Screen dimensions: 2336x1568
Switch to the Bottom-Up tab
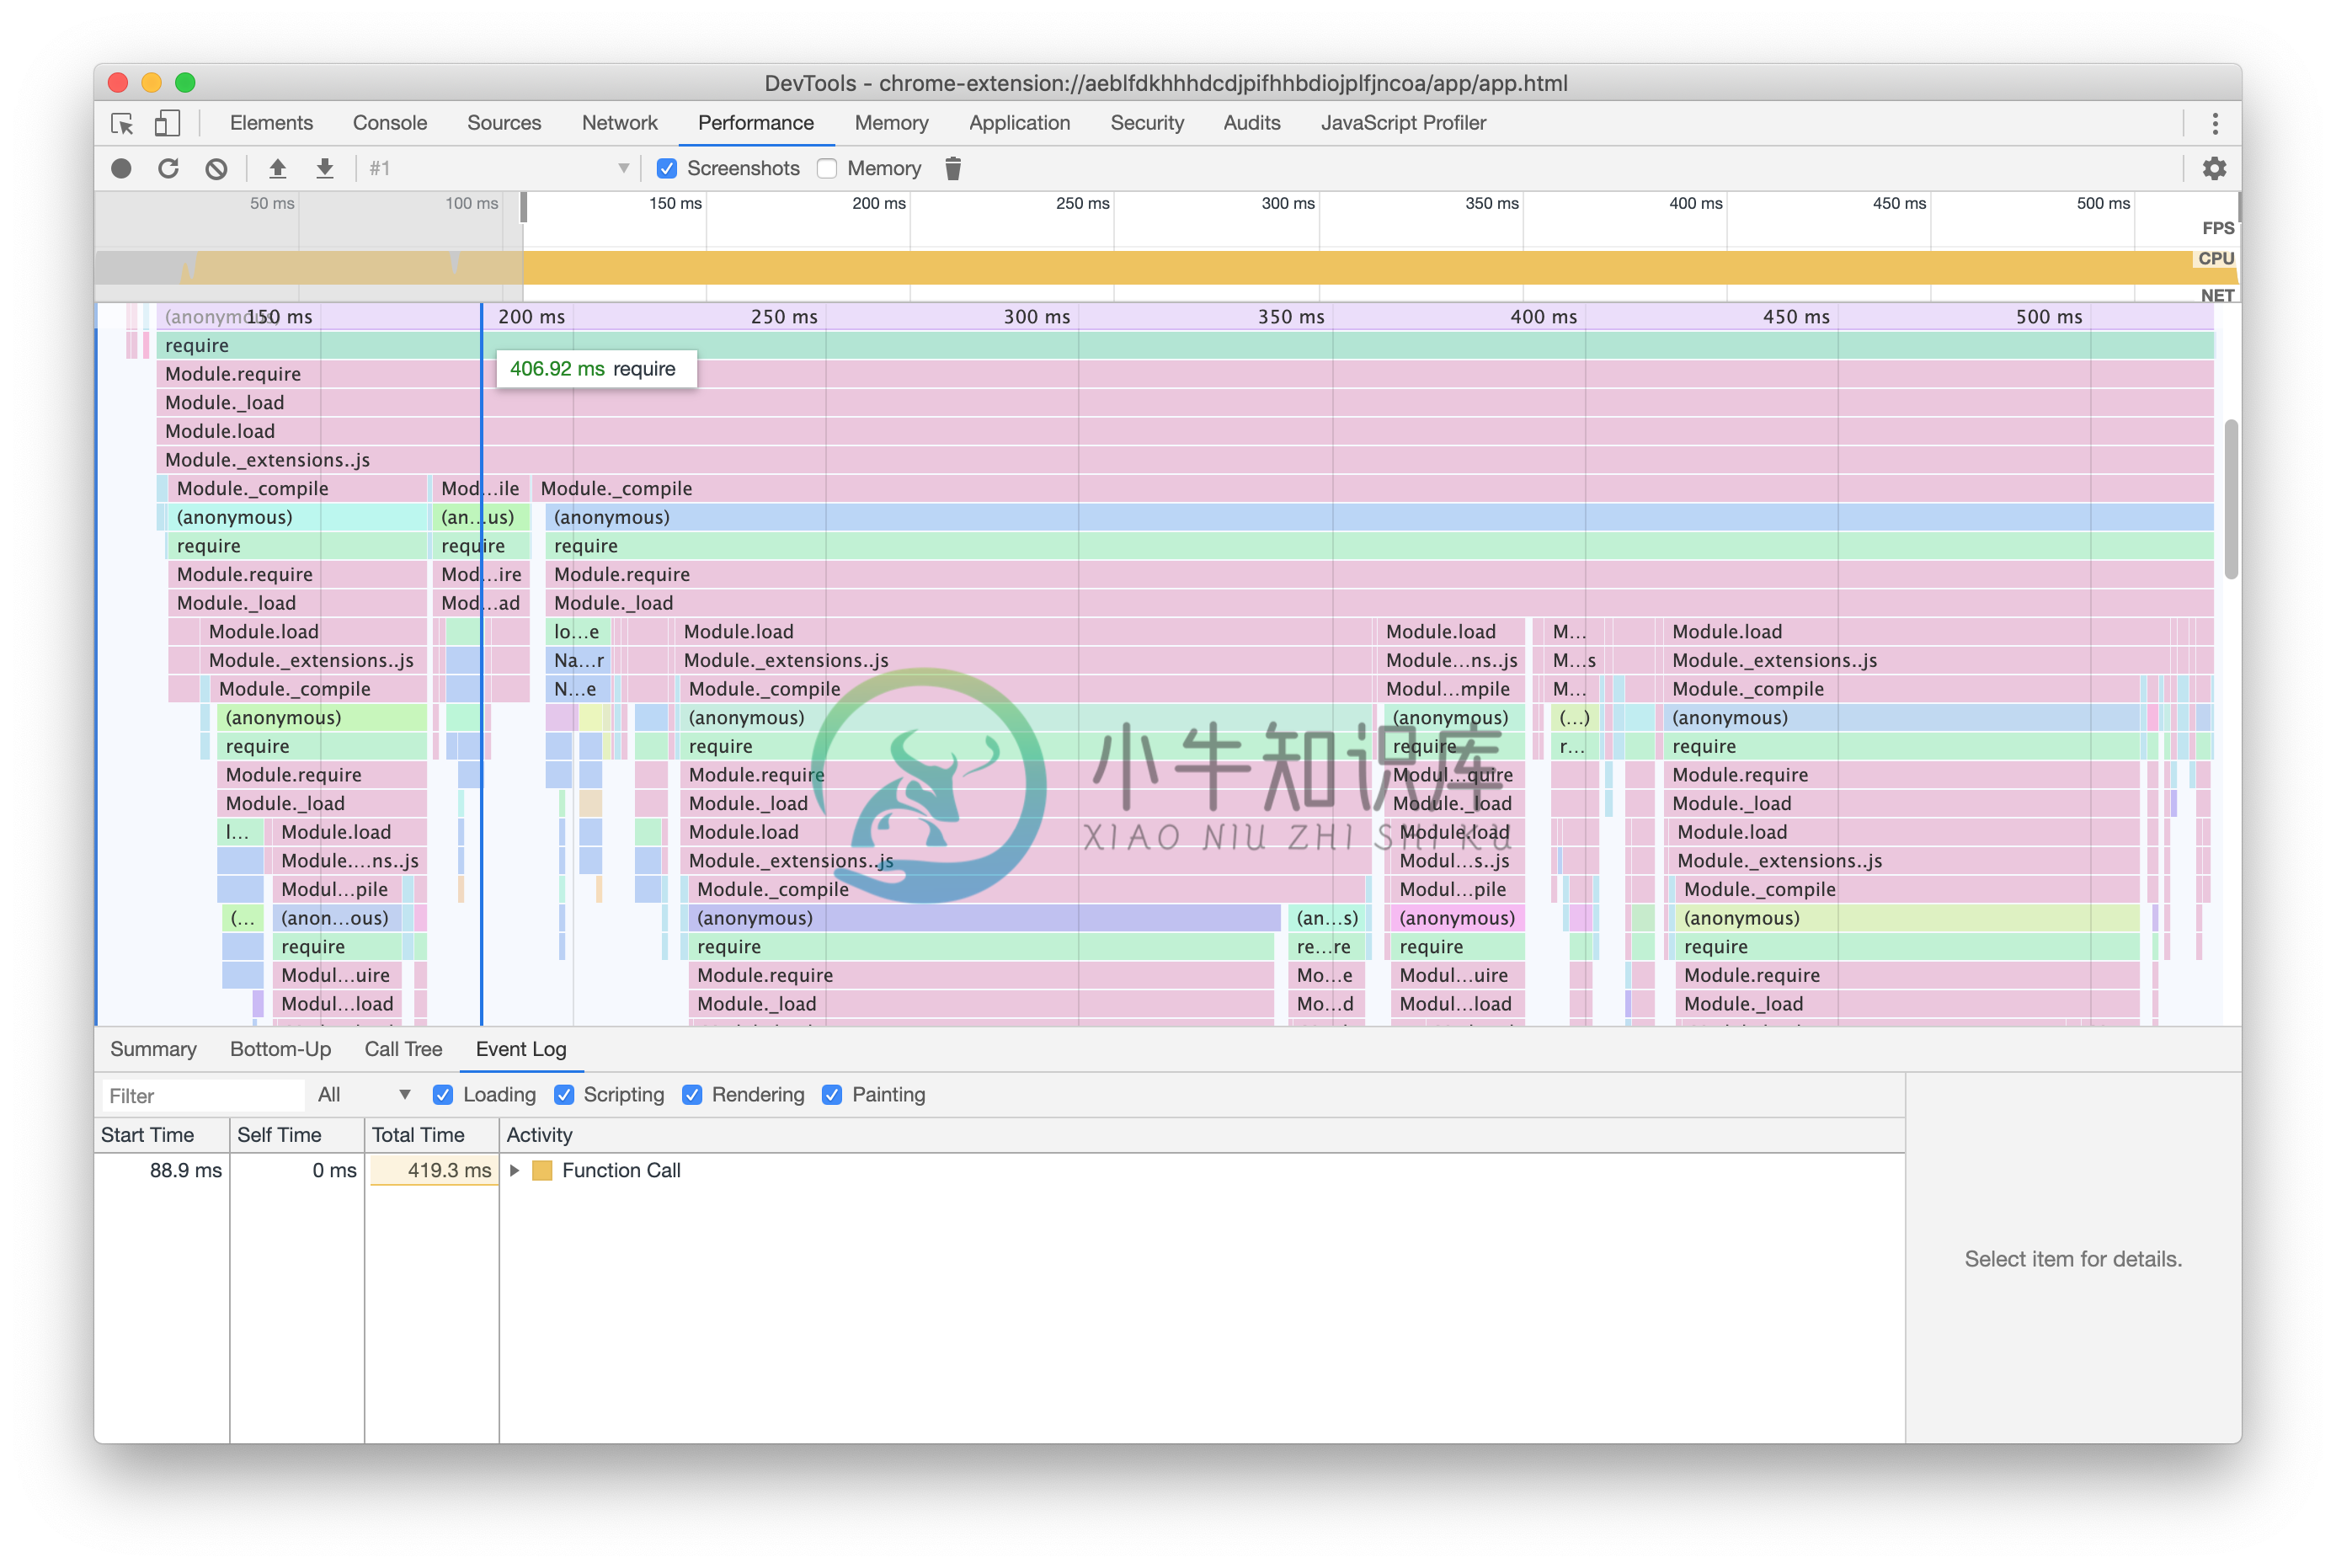pos(278,1048)
